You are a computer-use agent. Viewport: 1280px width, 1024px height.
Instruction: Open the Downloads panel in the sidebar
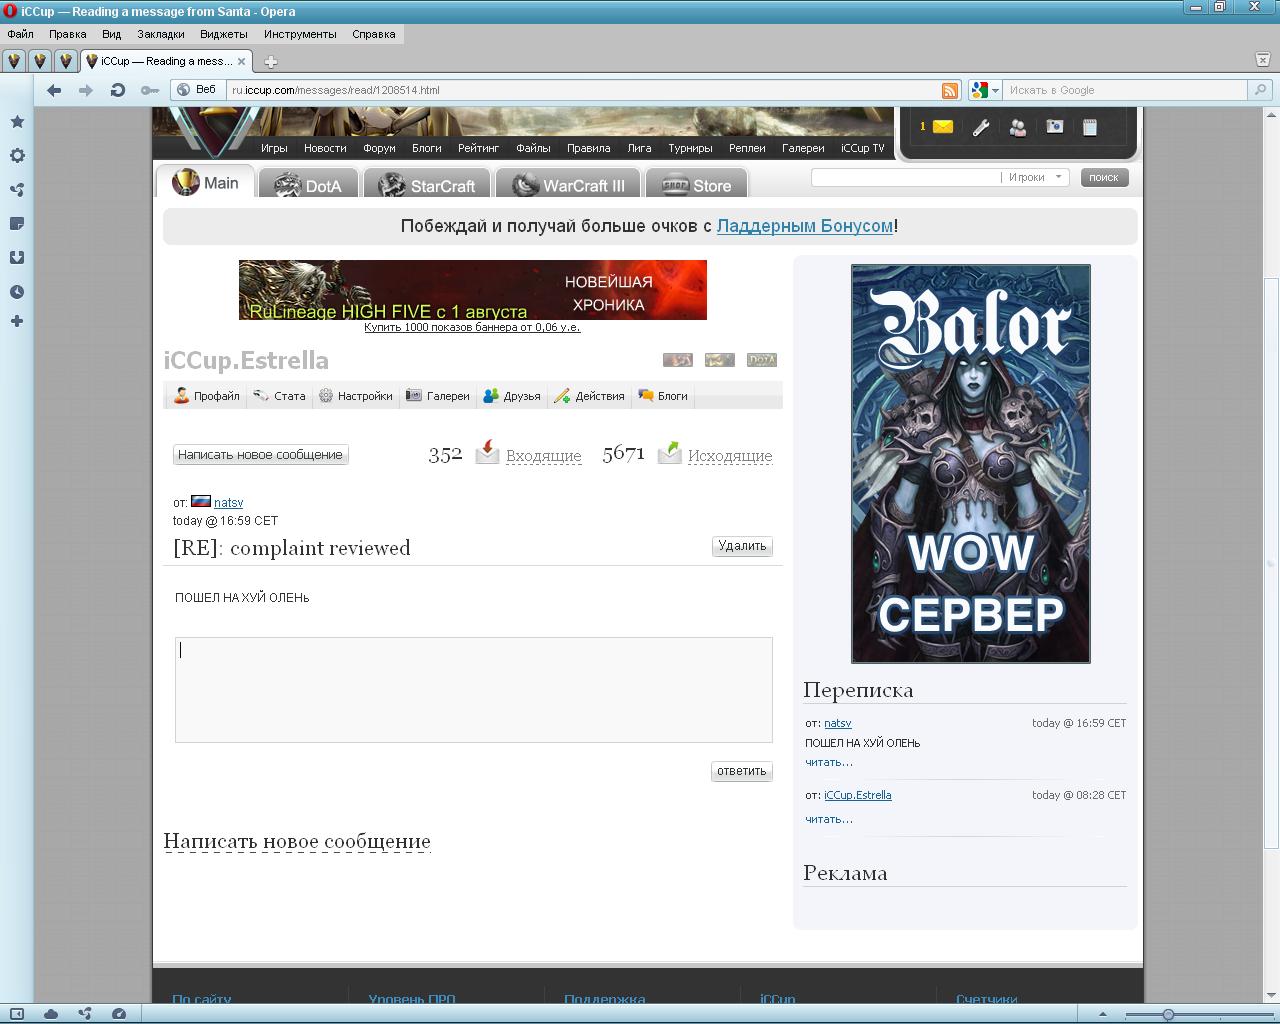17,258
